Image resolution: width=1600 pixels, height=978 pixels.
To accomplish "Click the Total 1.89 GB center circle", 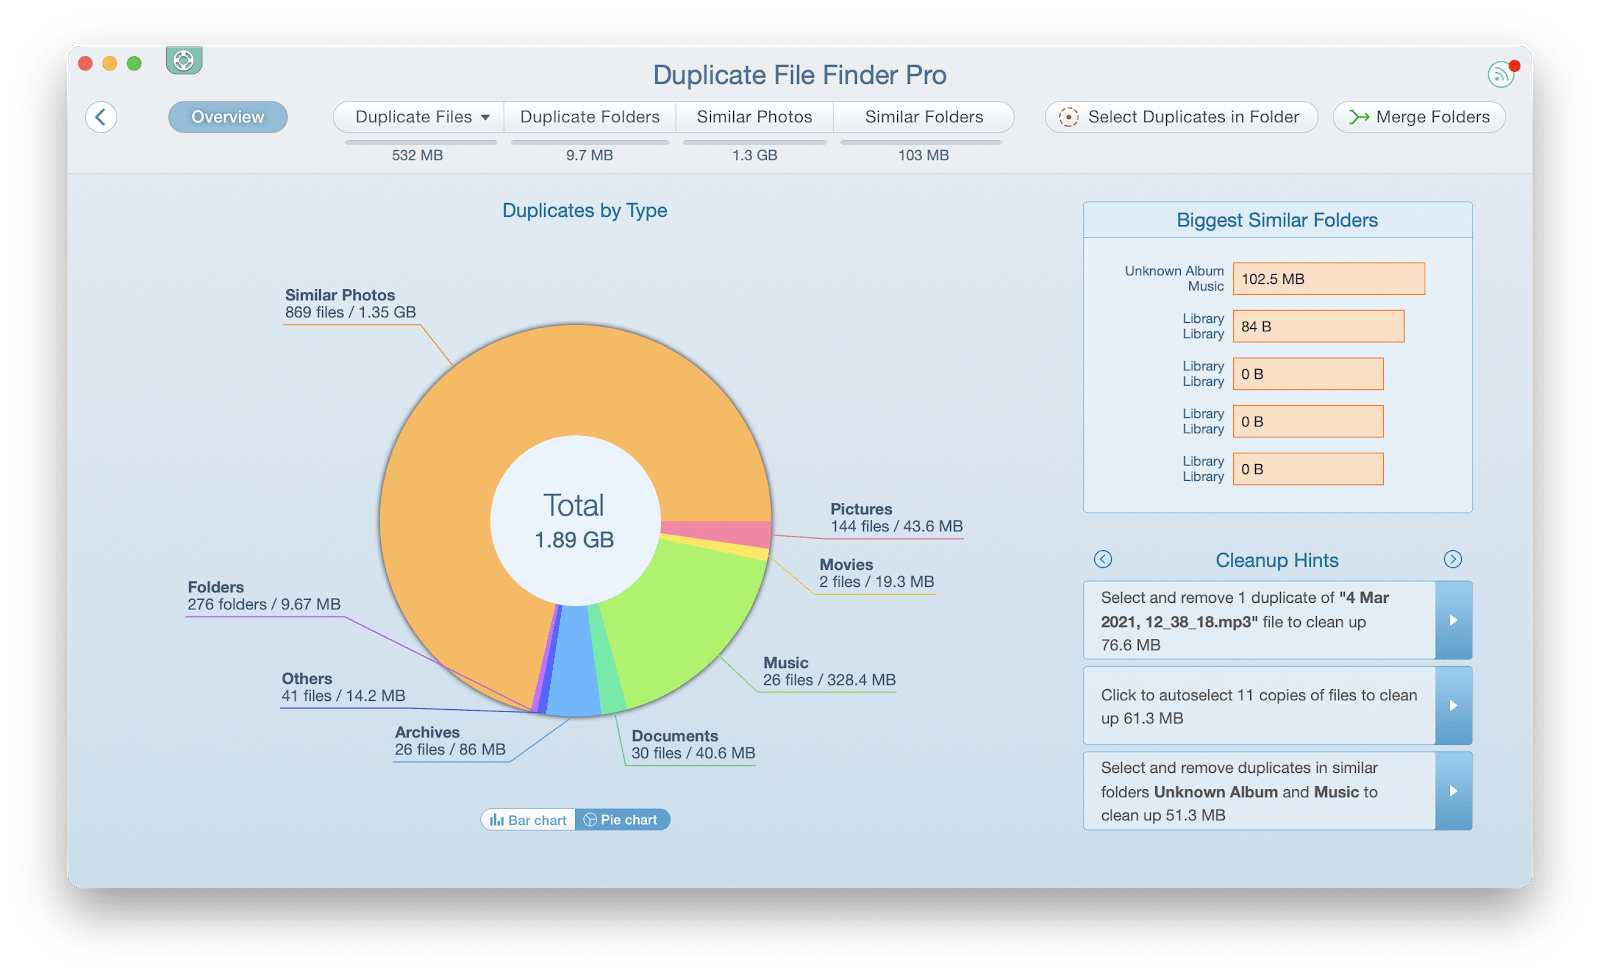I will 575,521.
